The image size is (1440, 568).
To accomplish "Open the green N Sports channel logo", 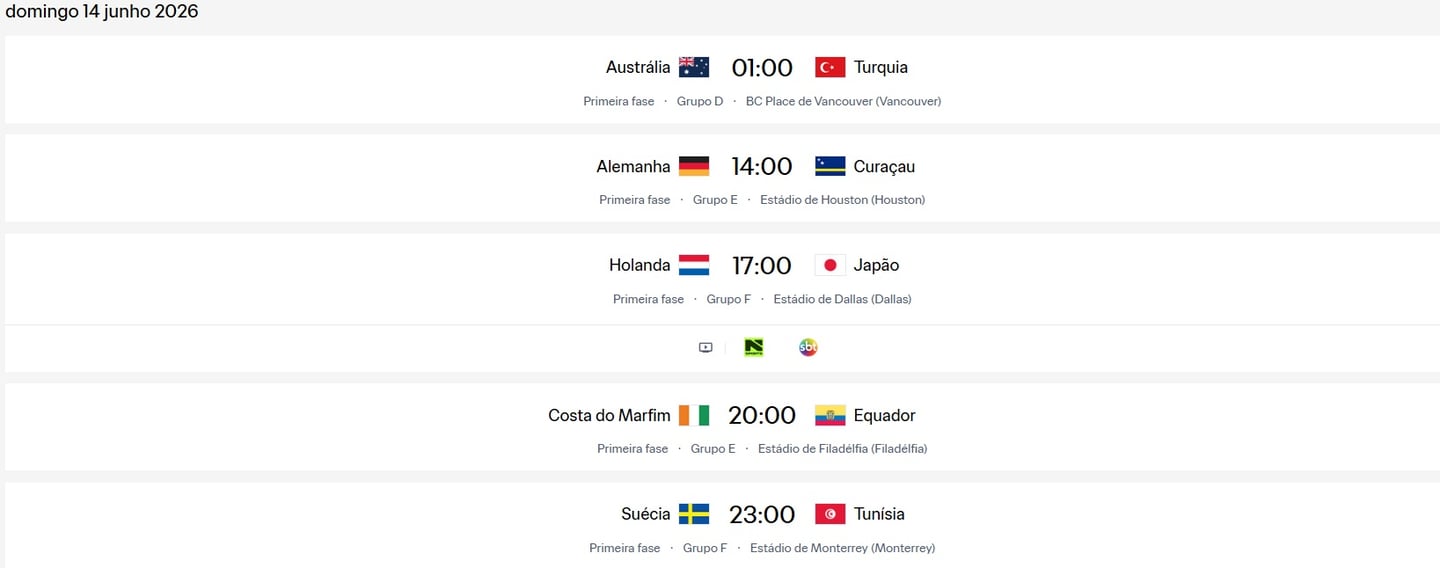I will (x=754, y=348).
